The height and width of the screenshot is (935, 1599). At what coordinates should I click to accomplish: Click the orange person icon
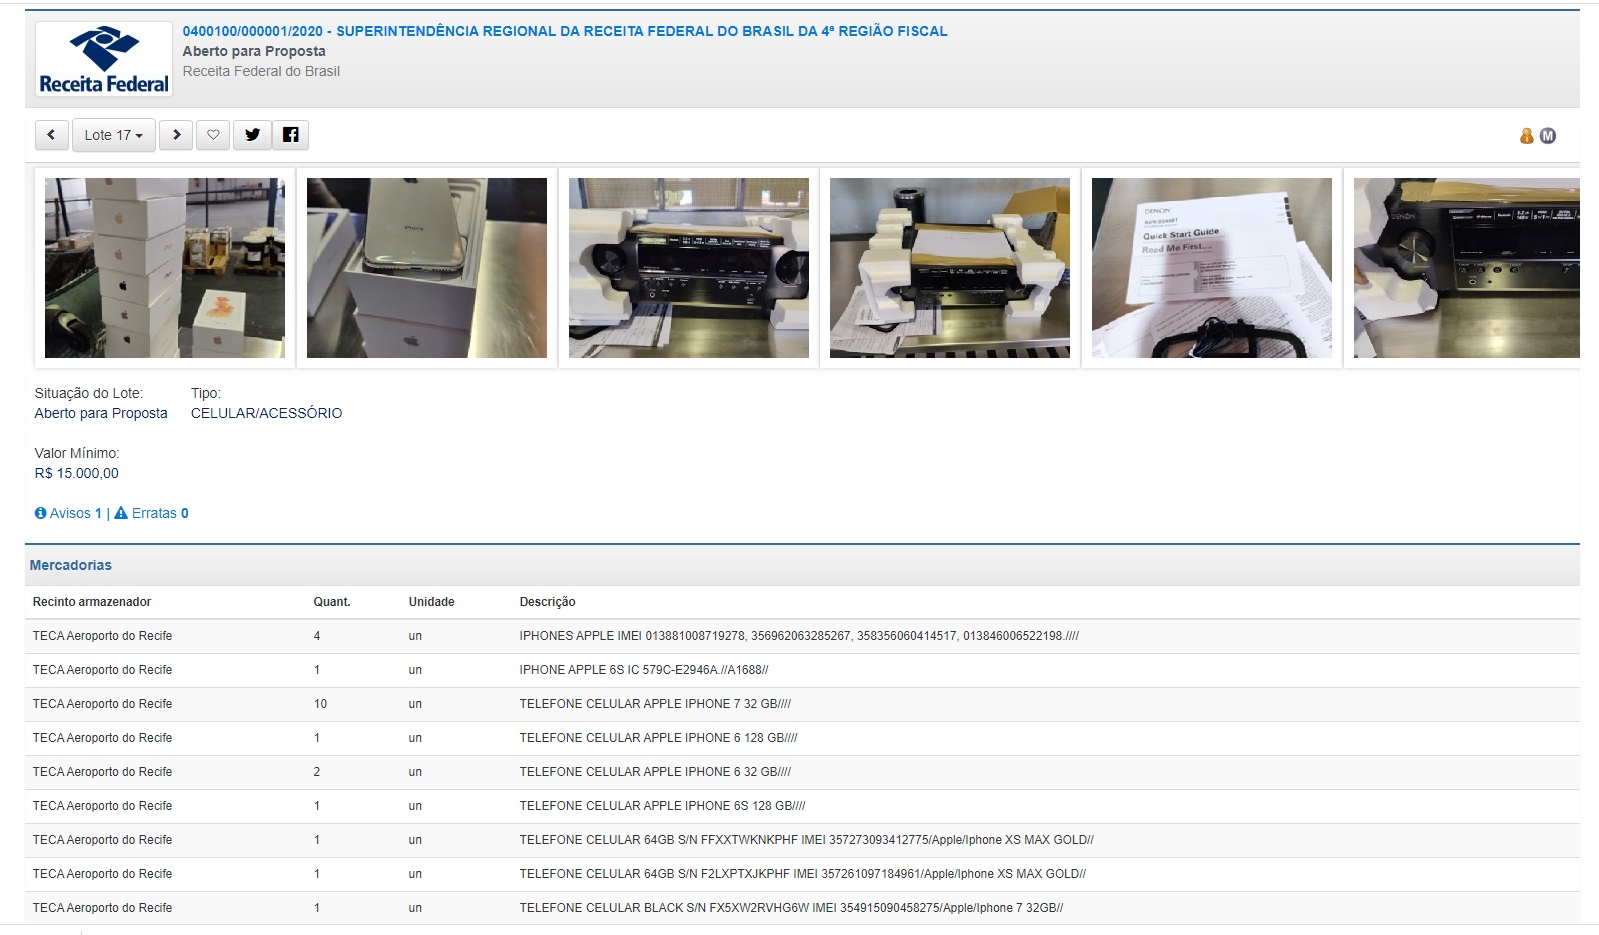click(x=1526, y=136)
